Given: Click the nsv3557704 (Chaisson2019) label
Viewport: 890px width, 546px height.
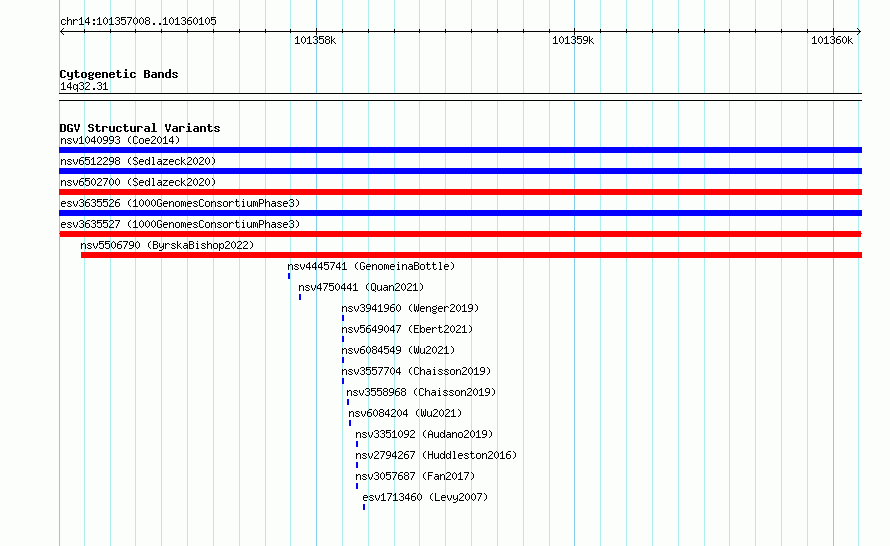Looking at the screenshot, I should click(x=416, y=371).
